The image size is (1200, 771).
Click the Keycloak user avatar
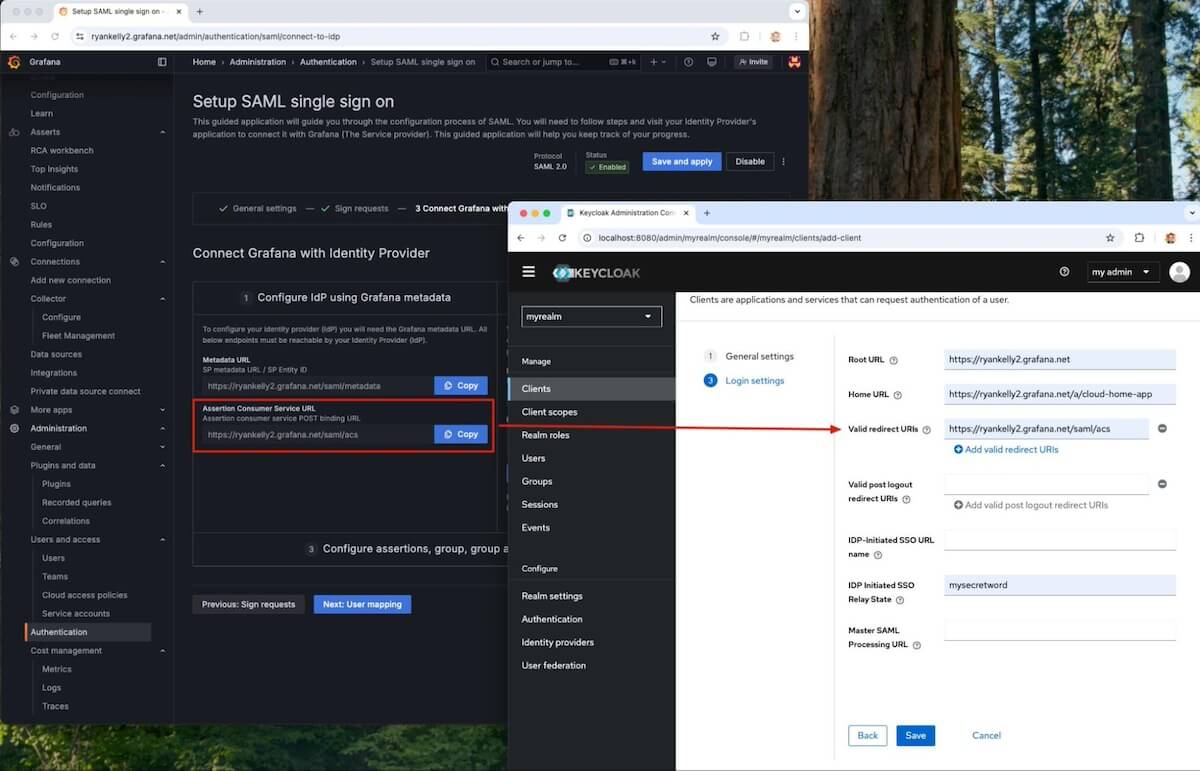pyautogui.click(x=1179, y=272)
